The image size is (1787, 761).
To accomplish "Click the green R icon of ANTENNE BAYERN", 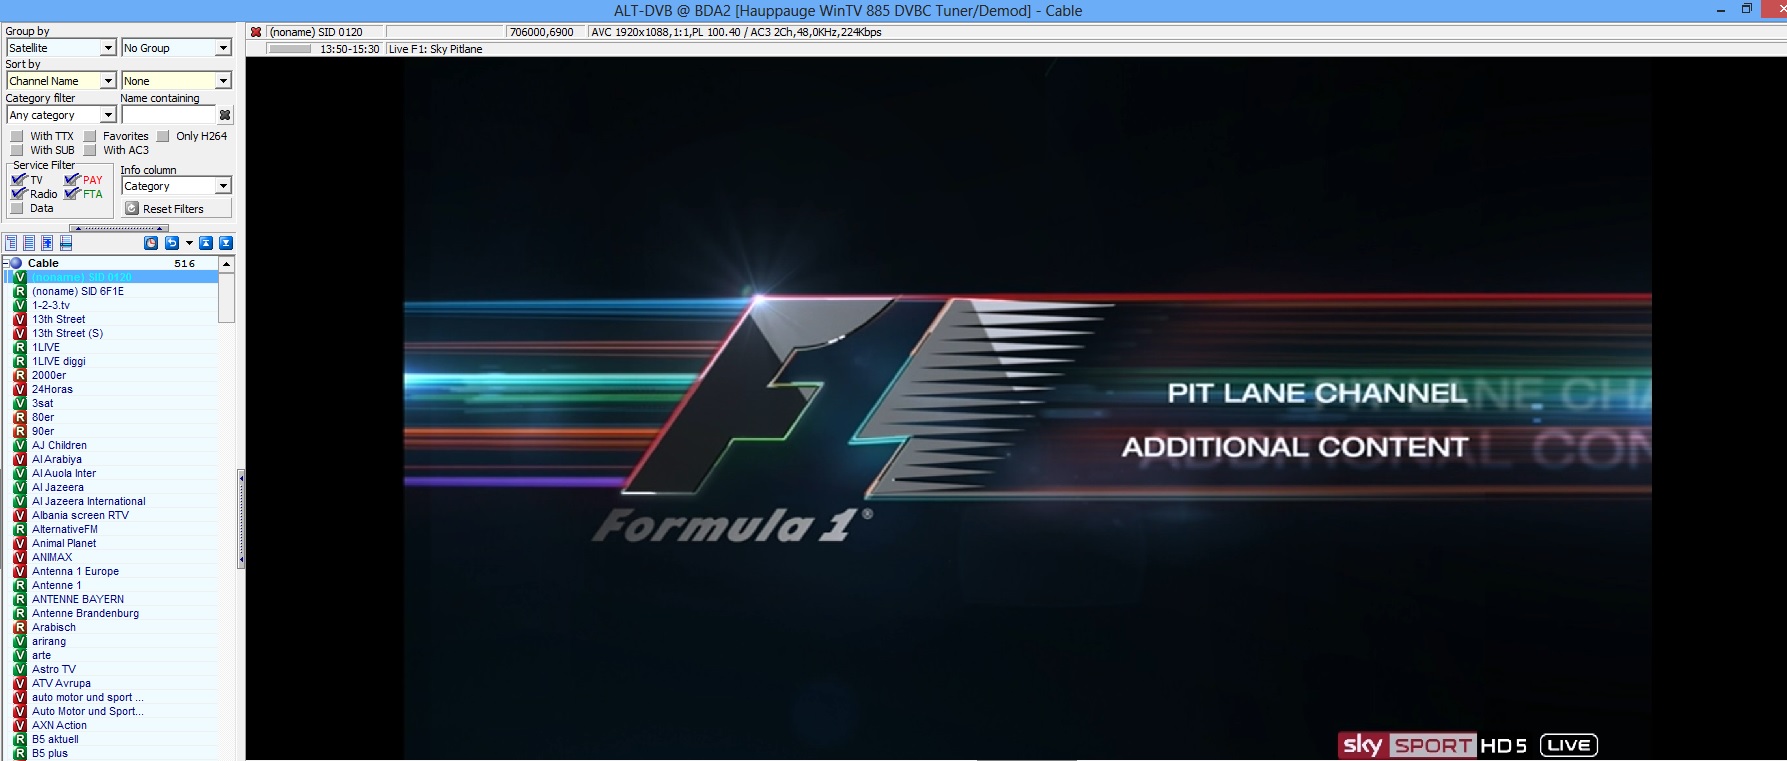I will tap(19, 599).
